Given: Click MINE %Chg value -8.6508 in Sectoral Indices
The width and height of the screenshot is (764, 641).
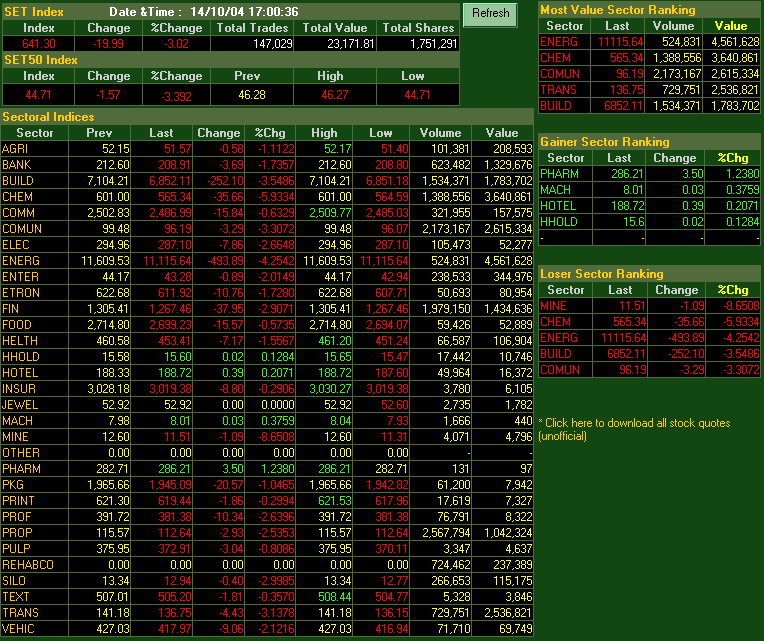Looking at the screenshot, I should 276,437.
